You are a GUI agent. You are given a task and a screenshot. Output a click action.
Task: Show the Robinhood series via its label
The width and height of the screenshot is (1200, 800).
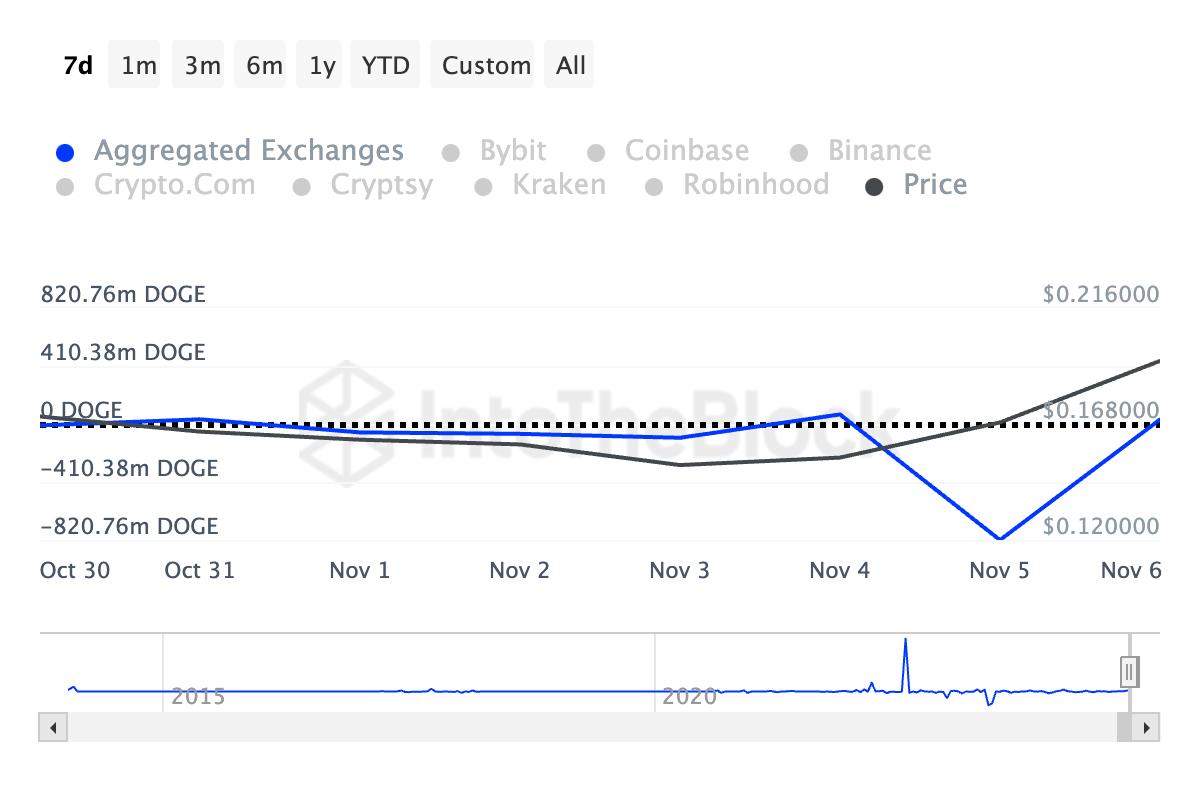(x=755, y=185)
